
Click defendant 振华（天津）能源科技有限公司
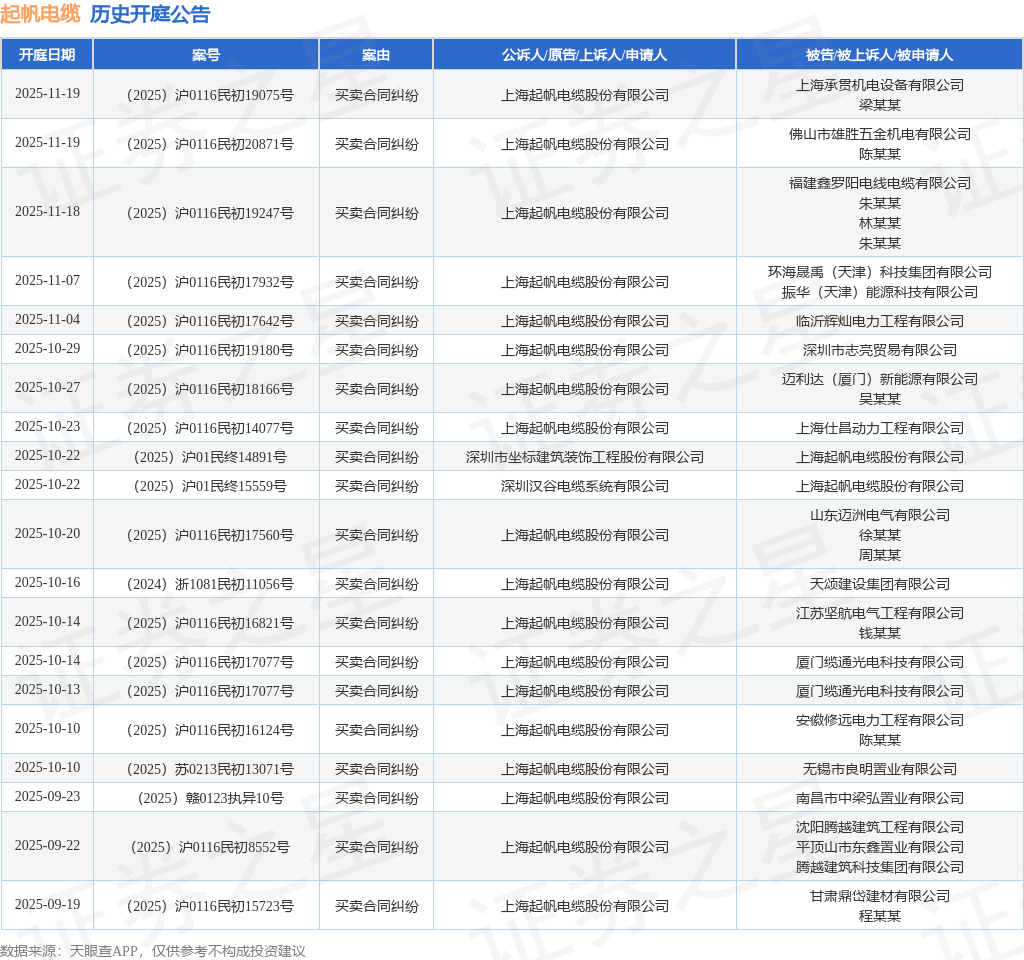click(x=880, y=293)
